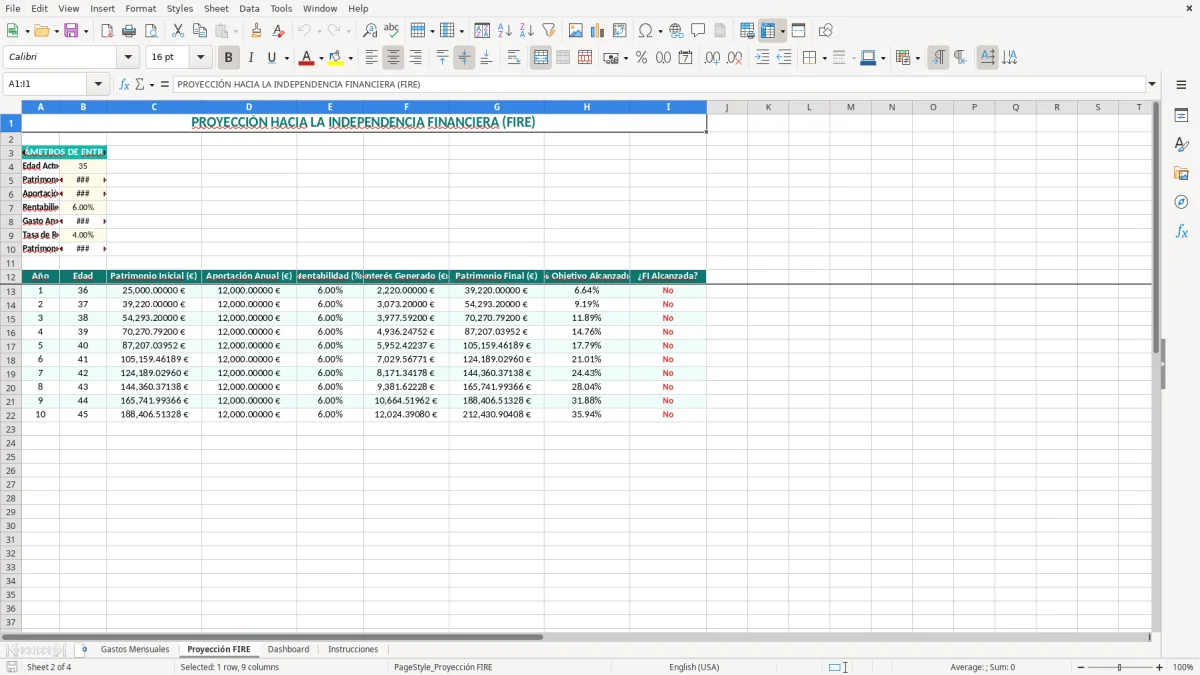Click the Clone Formatting paintbrush
Image resolution: width=1200 pixels, height=675 pixels.
coord(256,31)
